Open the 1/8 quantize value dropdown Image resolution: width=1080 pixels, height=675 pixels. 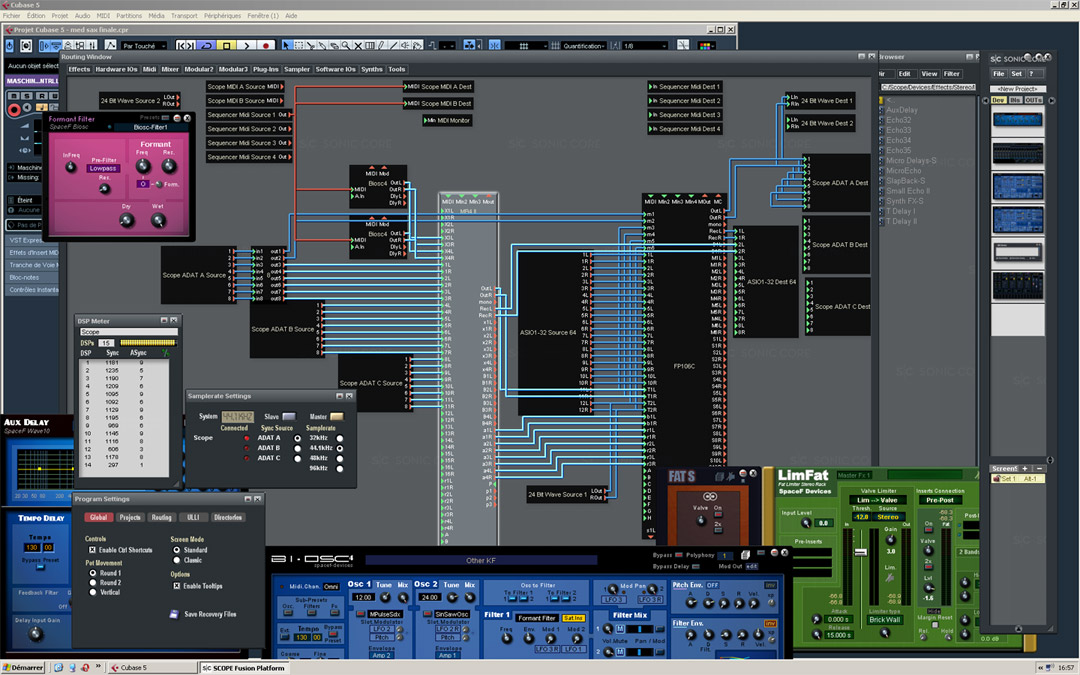click(x=645, y=46)
